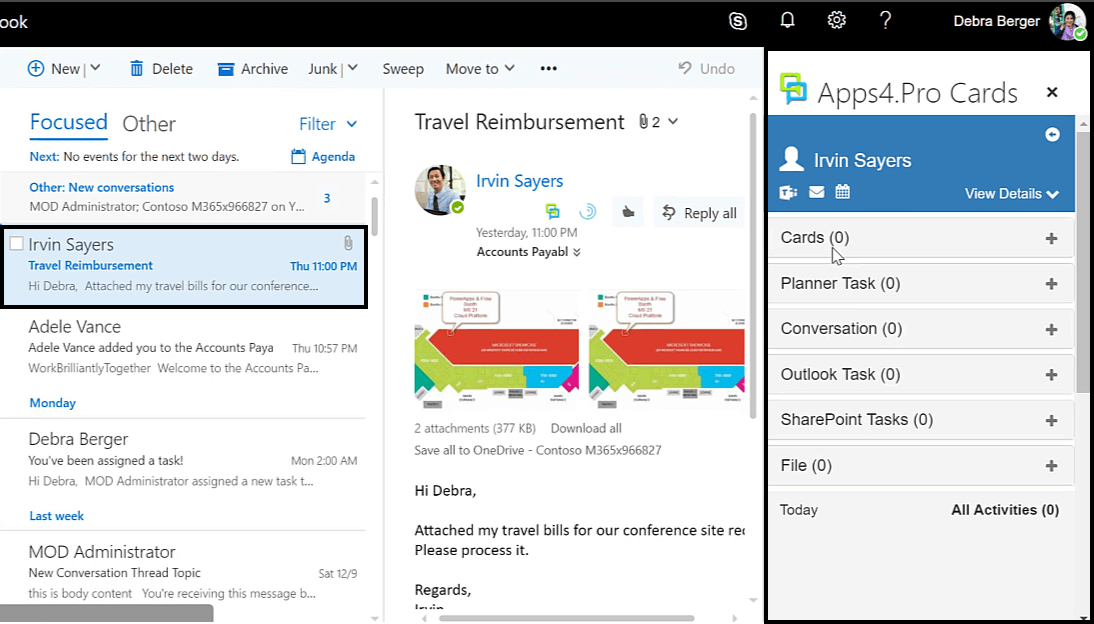Open the Irvin Sayers sender name link

click(519, 181)
